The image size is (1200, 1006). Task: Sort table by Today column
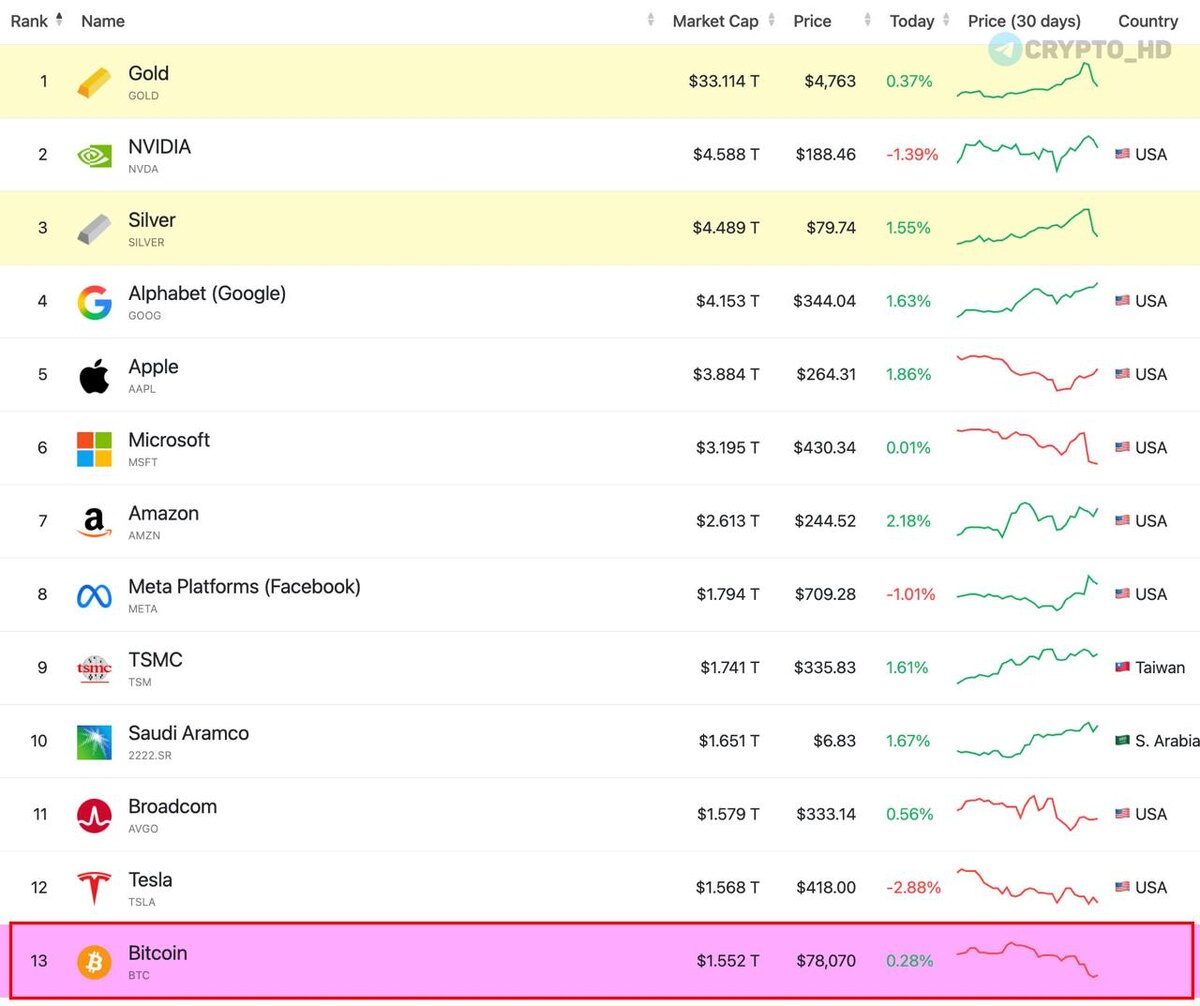point(919,21)
